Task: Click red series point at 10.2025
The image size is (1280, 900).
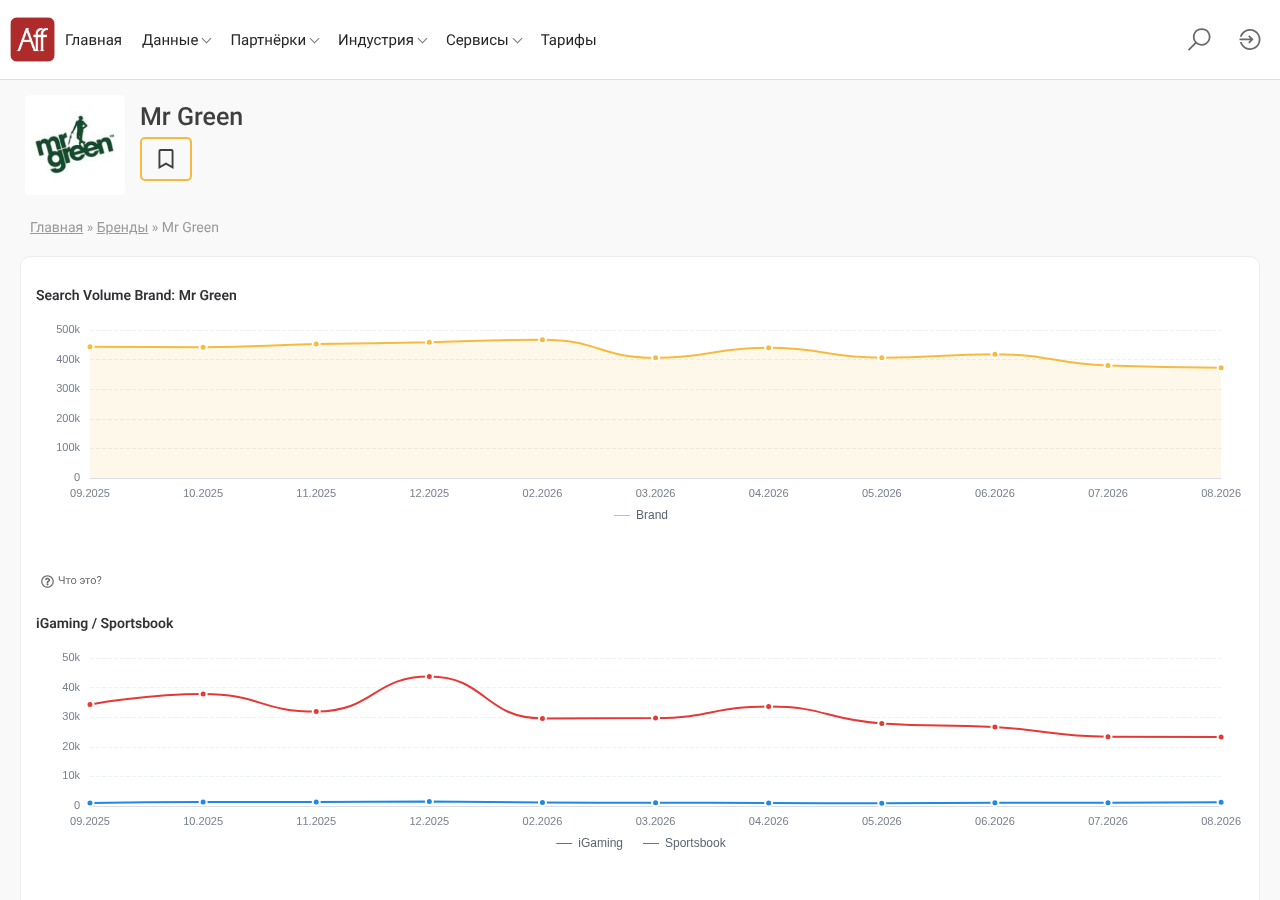Action: (x=203, y=694)
